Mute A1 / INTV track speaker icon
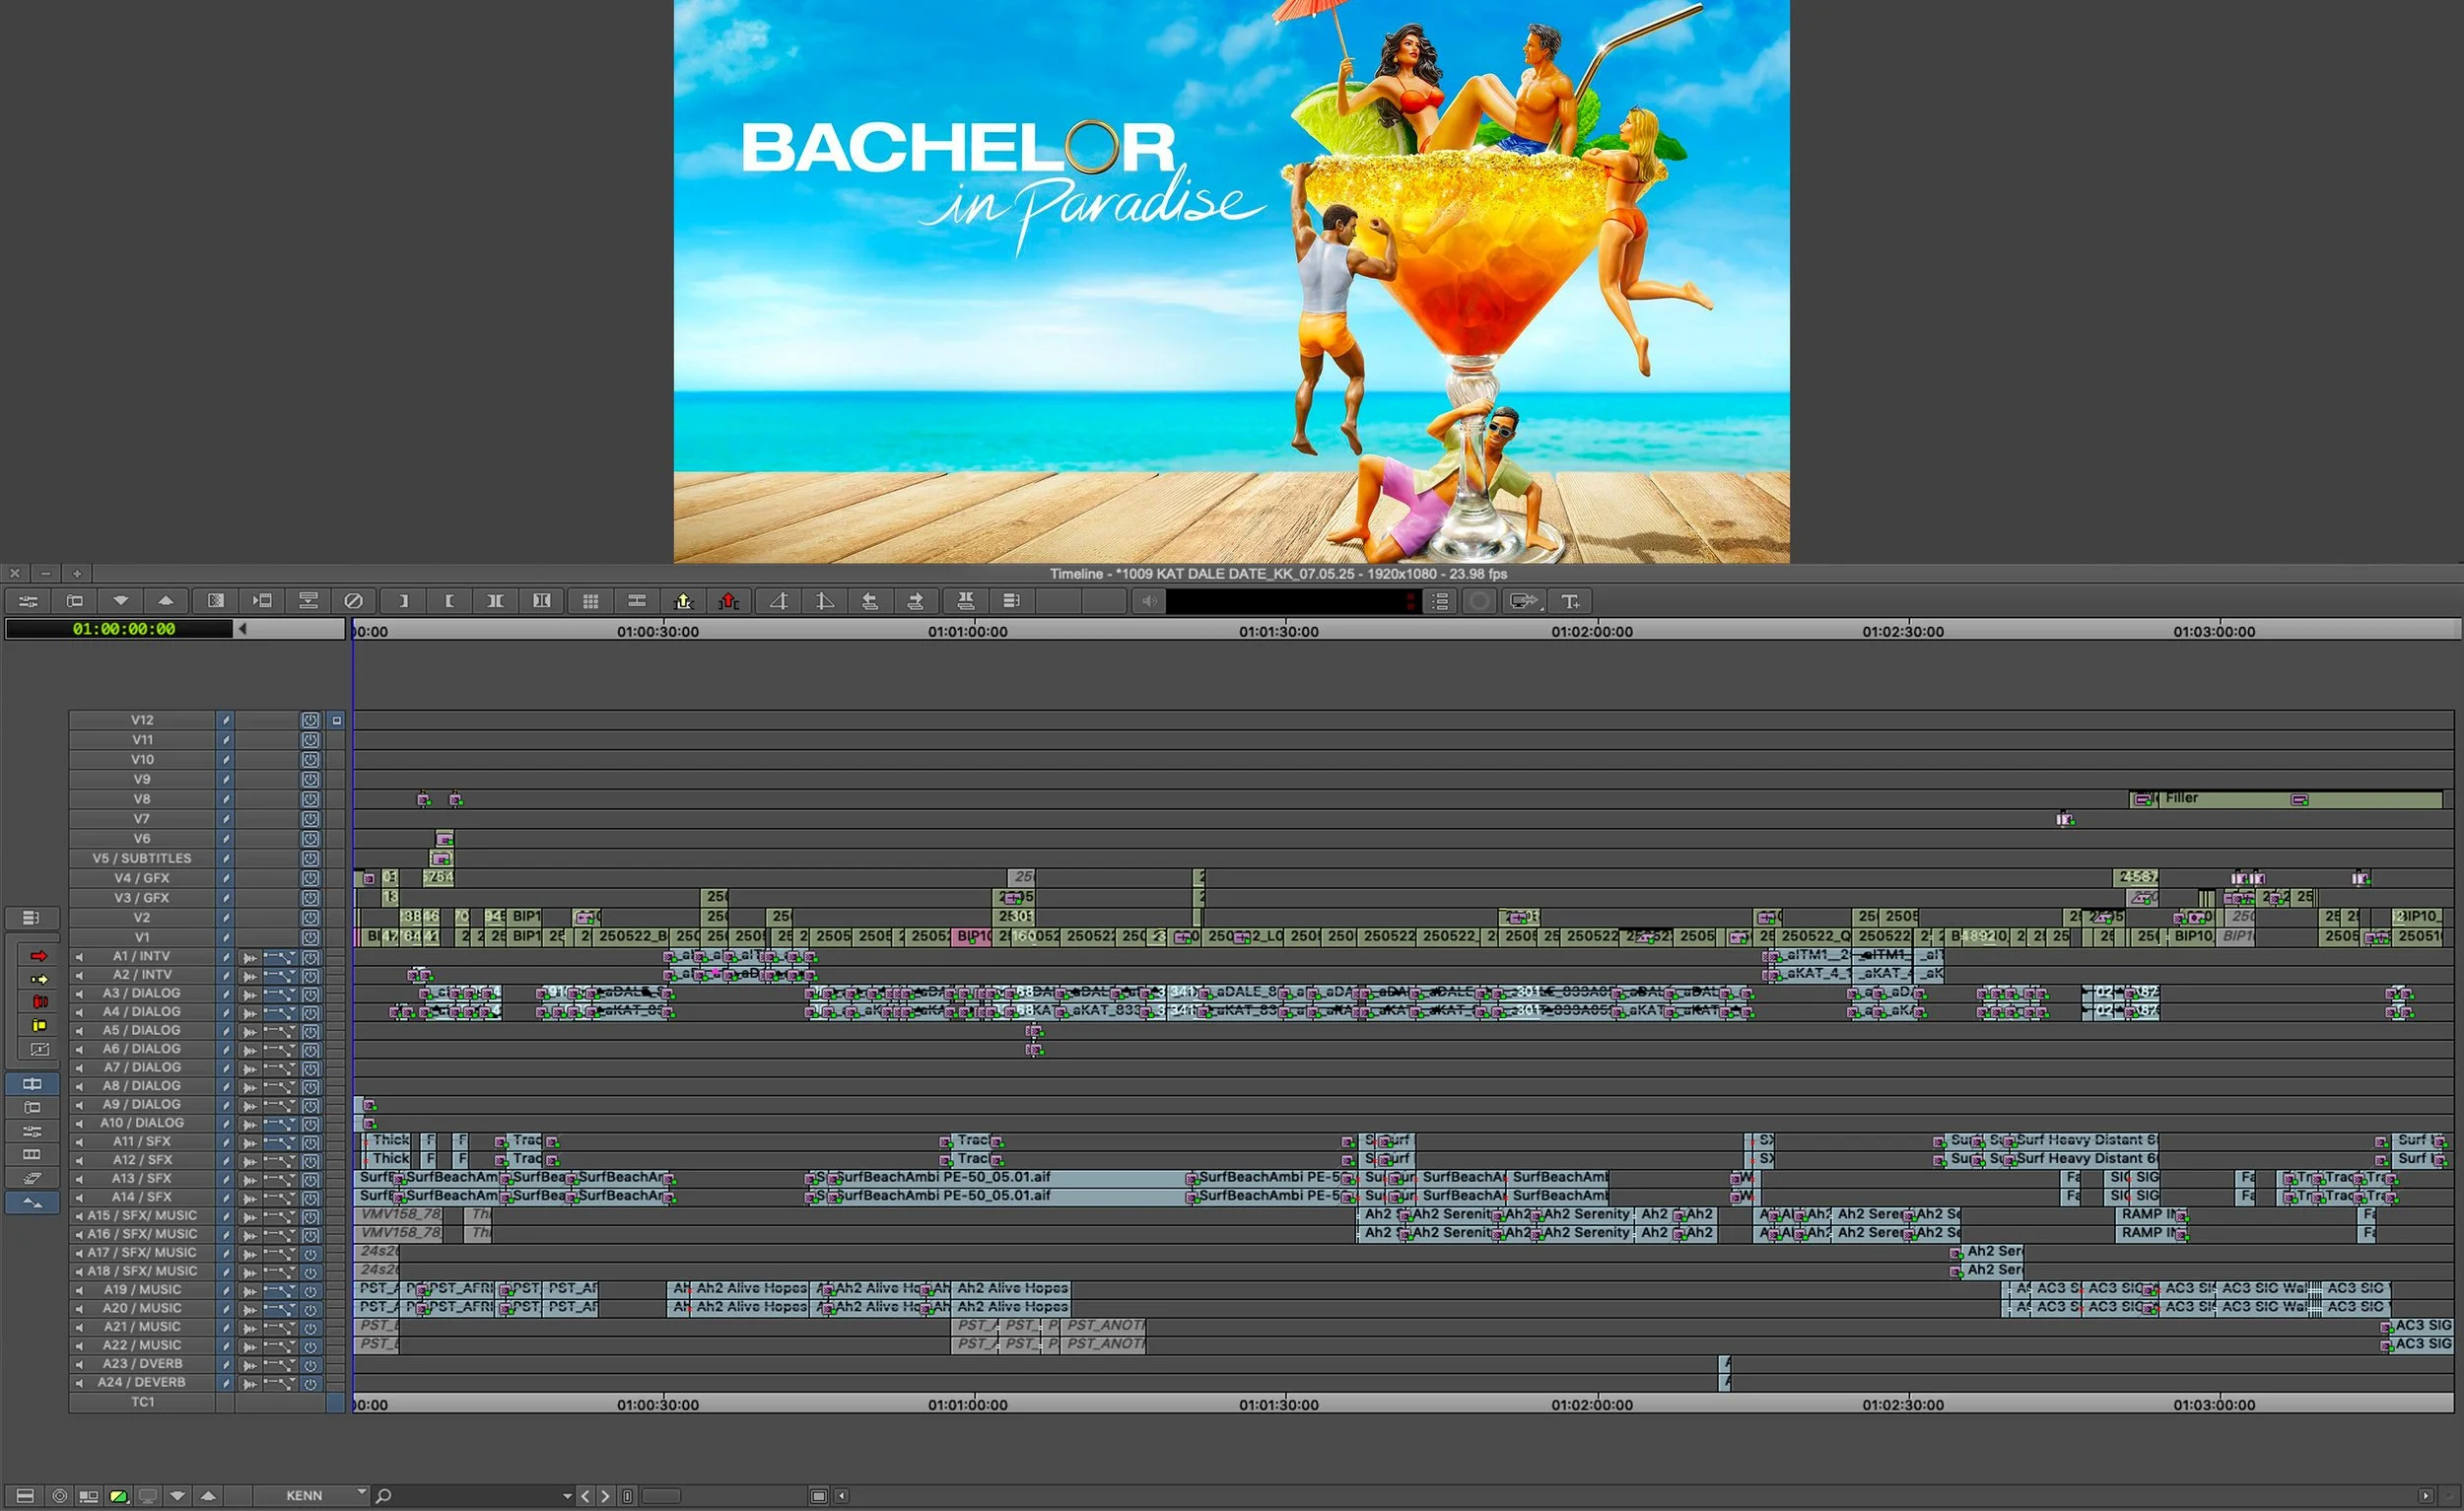The width and height of the screenshot is (2464, 1511). 78,956
